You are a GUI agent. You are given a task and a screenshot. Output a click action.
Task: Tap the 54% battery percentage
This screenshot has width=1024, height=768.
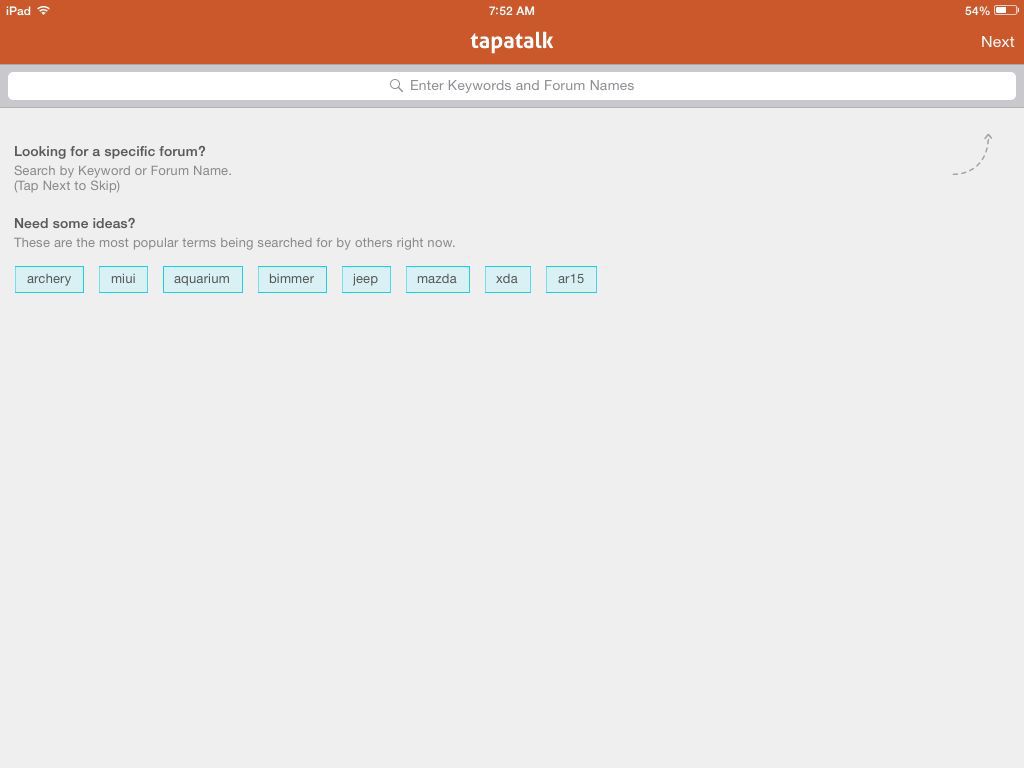(977, 11)
